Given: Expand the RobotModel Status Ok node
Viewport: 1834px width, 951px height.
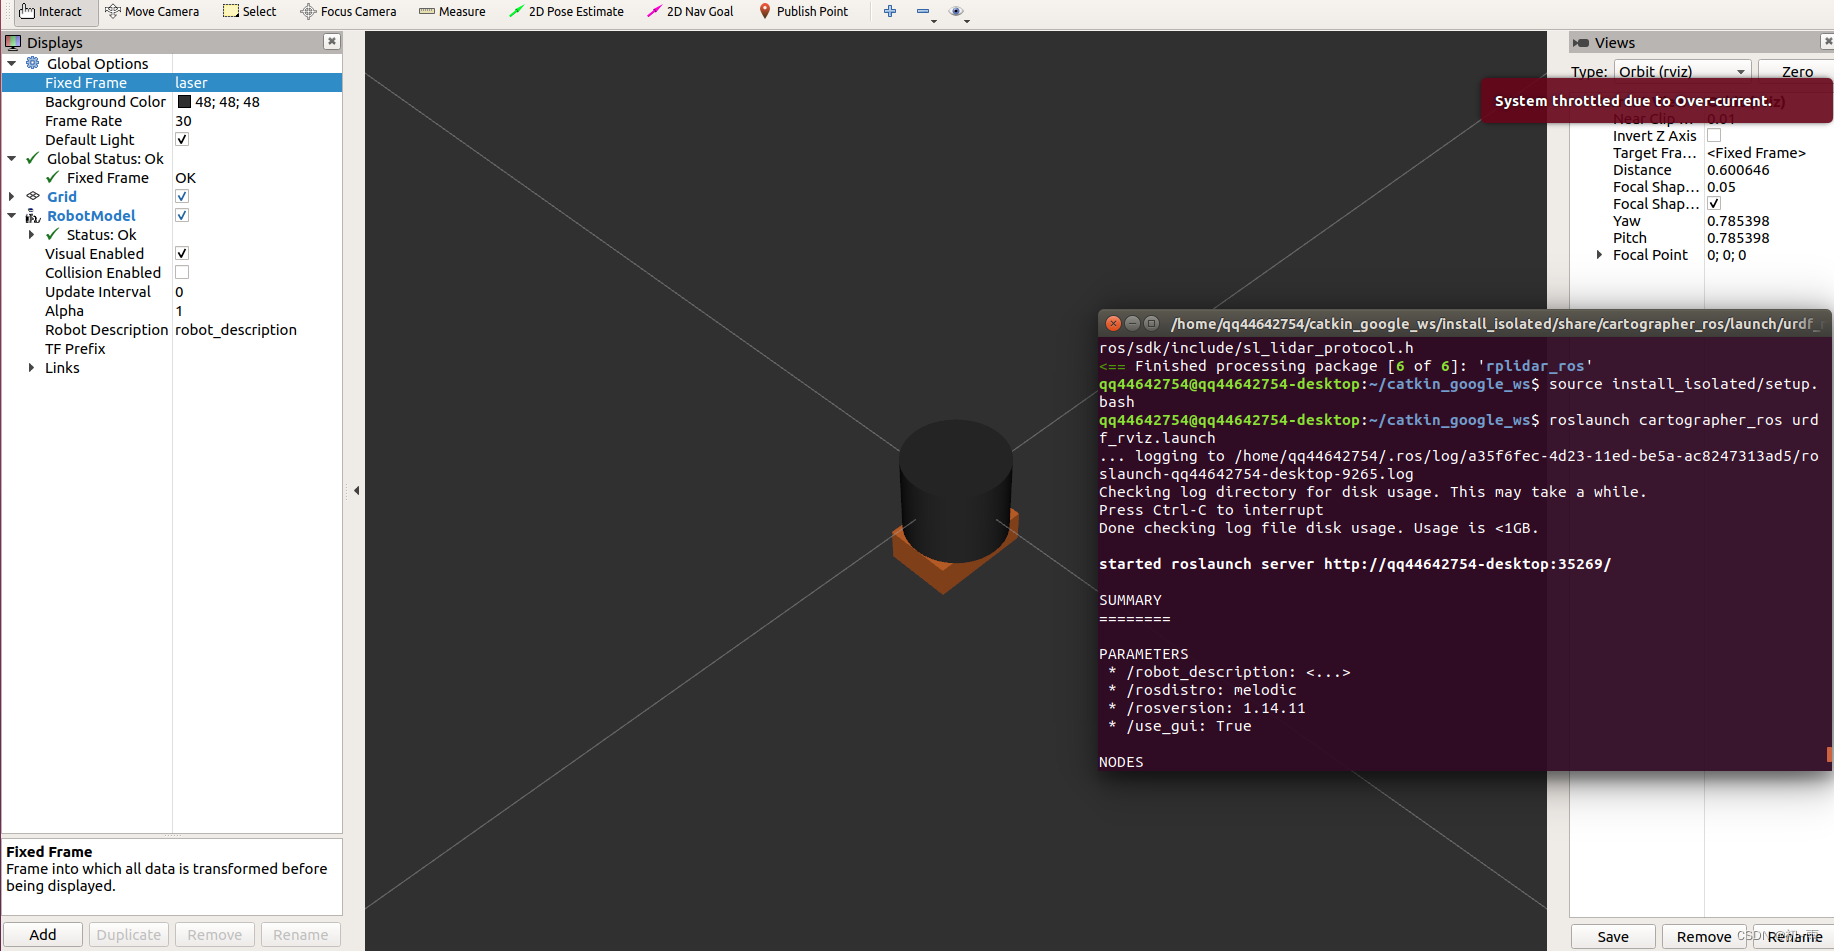Looking at the screenshot, I should click(31, 234).
